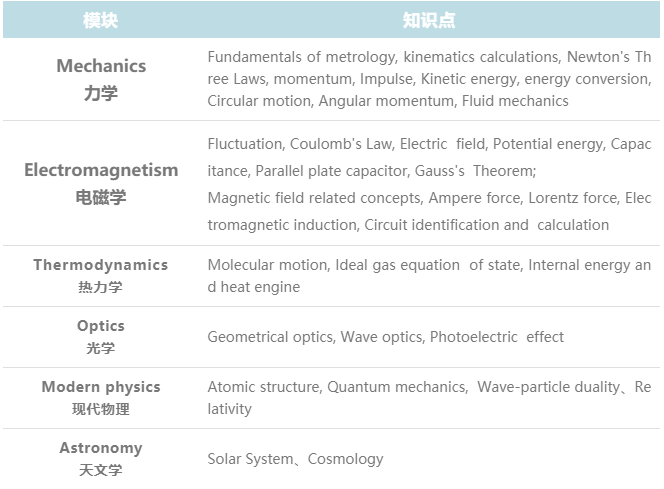664x489 pixels.
Task: Click the 热力学 text
Action: (100, 287)
